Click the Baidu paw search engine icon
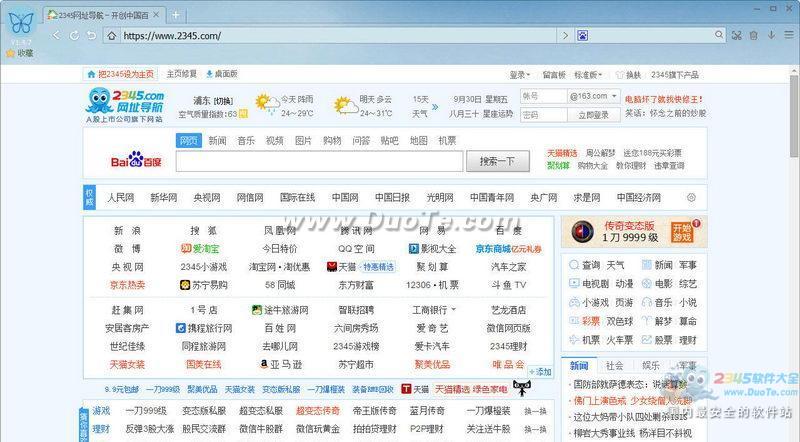Image resolution: width=800 pixels, height=442 pixels. (x=583, y=35)
